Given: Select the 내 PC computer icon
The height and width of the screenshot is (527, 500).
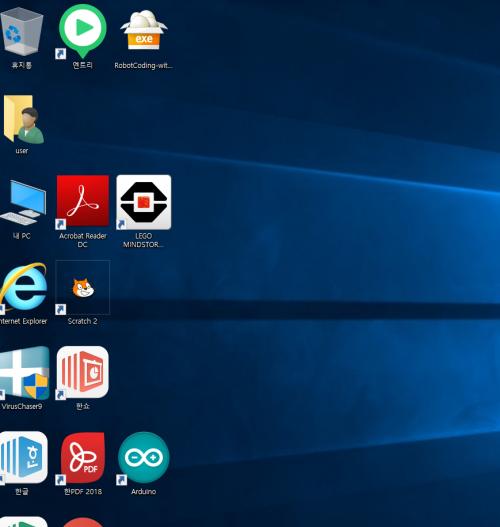Looking at the screenshot, I should (x=23, y=203).
